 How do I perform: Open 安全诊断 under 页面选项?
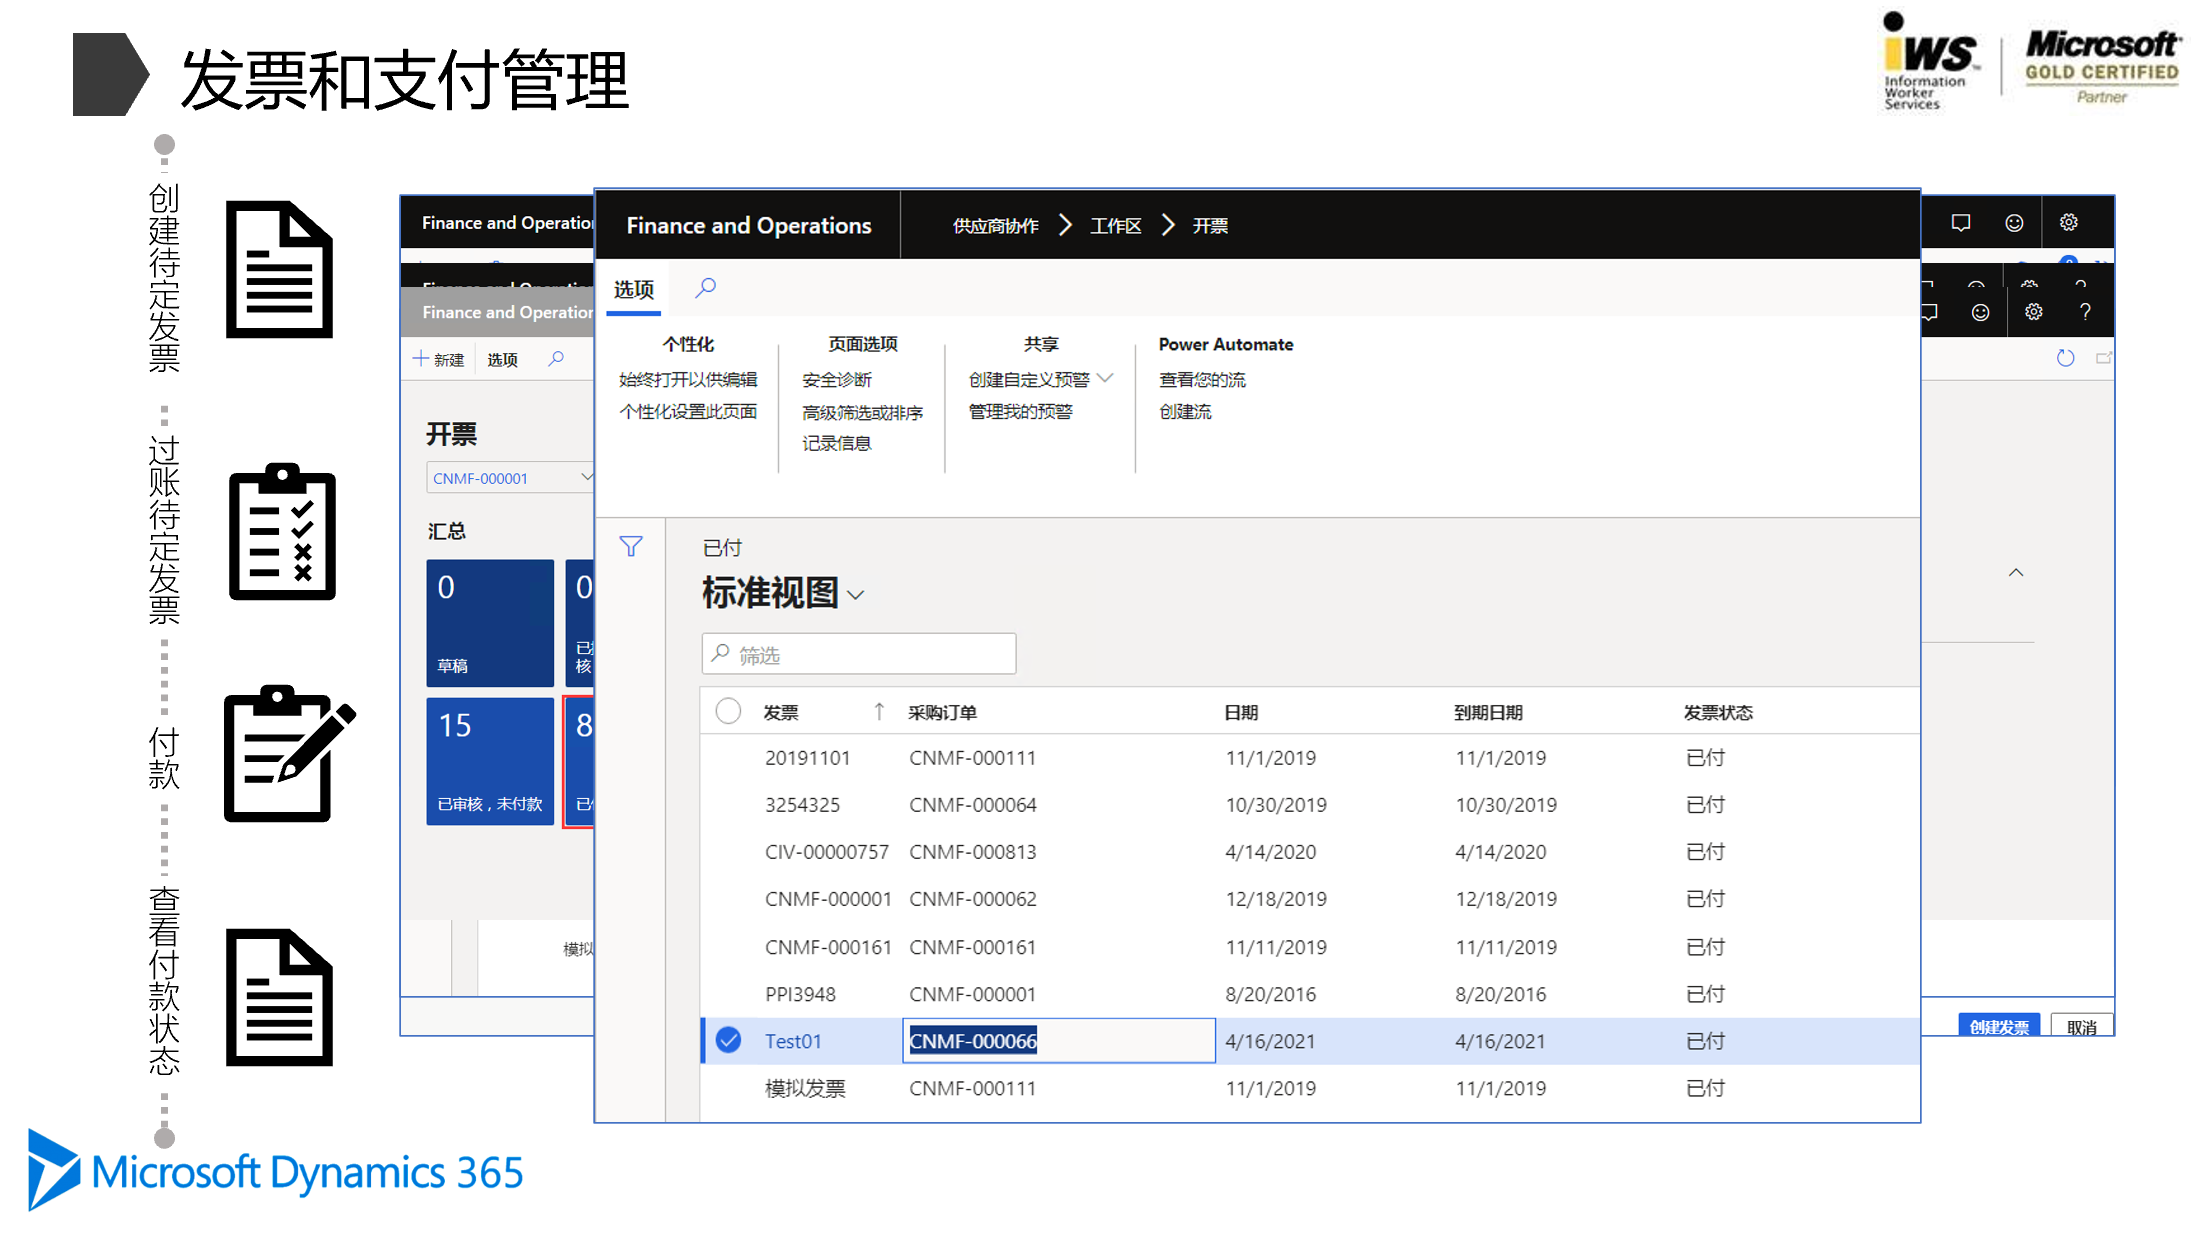coord(837,380)
